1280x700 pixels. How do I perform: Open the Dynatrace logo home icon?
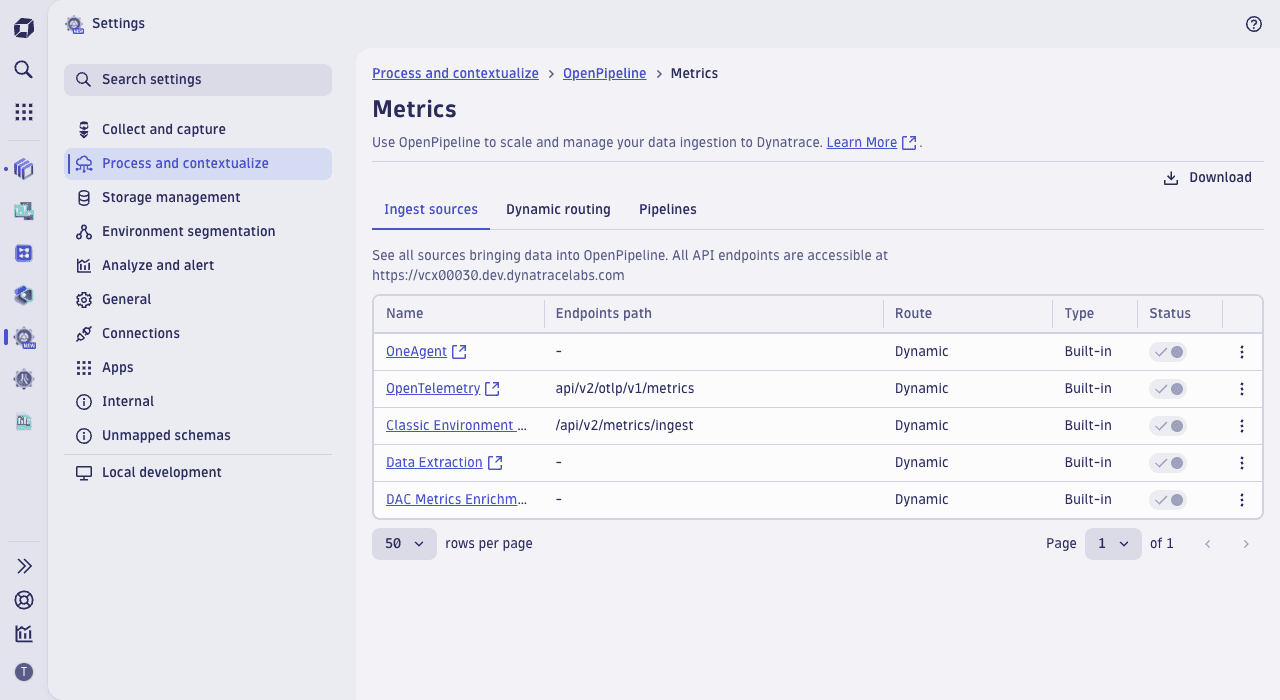pos(24,28)
